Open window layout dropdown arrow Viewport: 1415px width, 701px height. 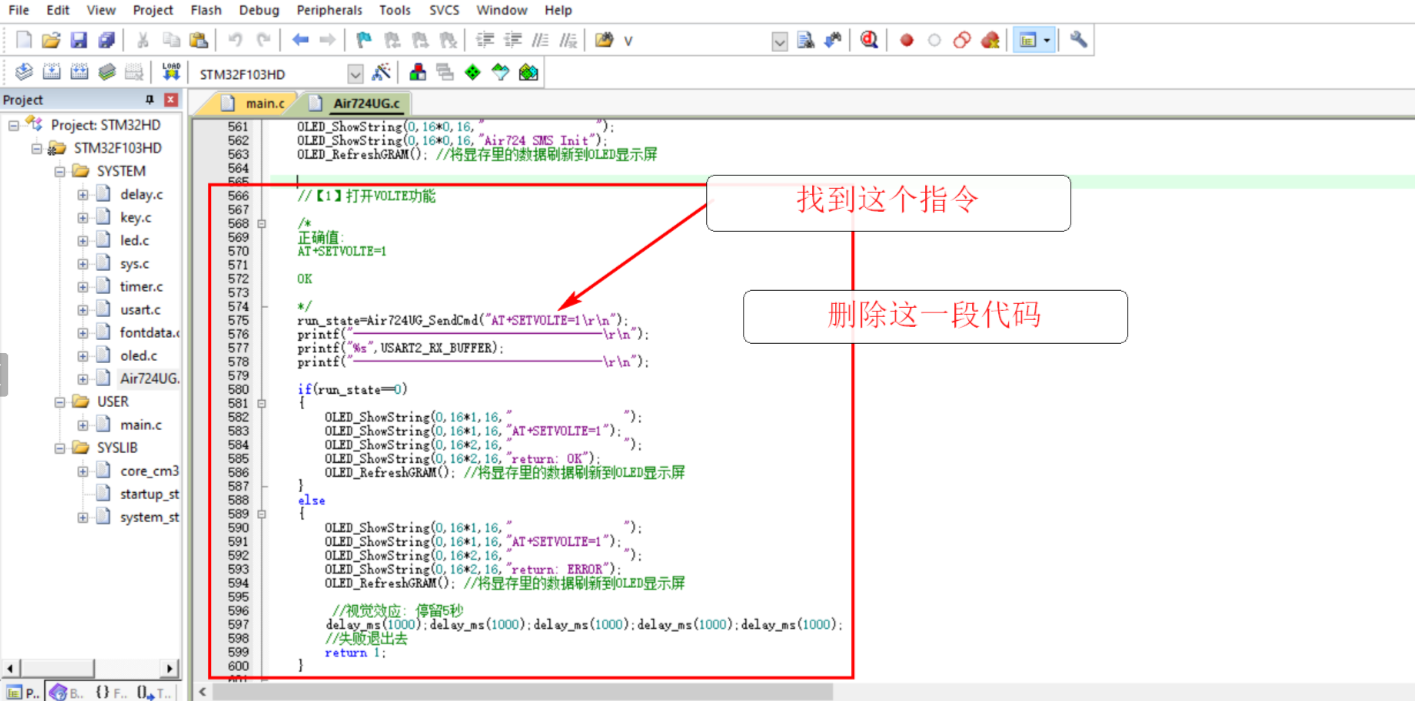point(1047,40)
